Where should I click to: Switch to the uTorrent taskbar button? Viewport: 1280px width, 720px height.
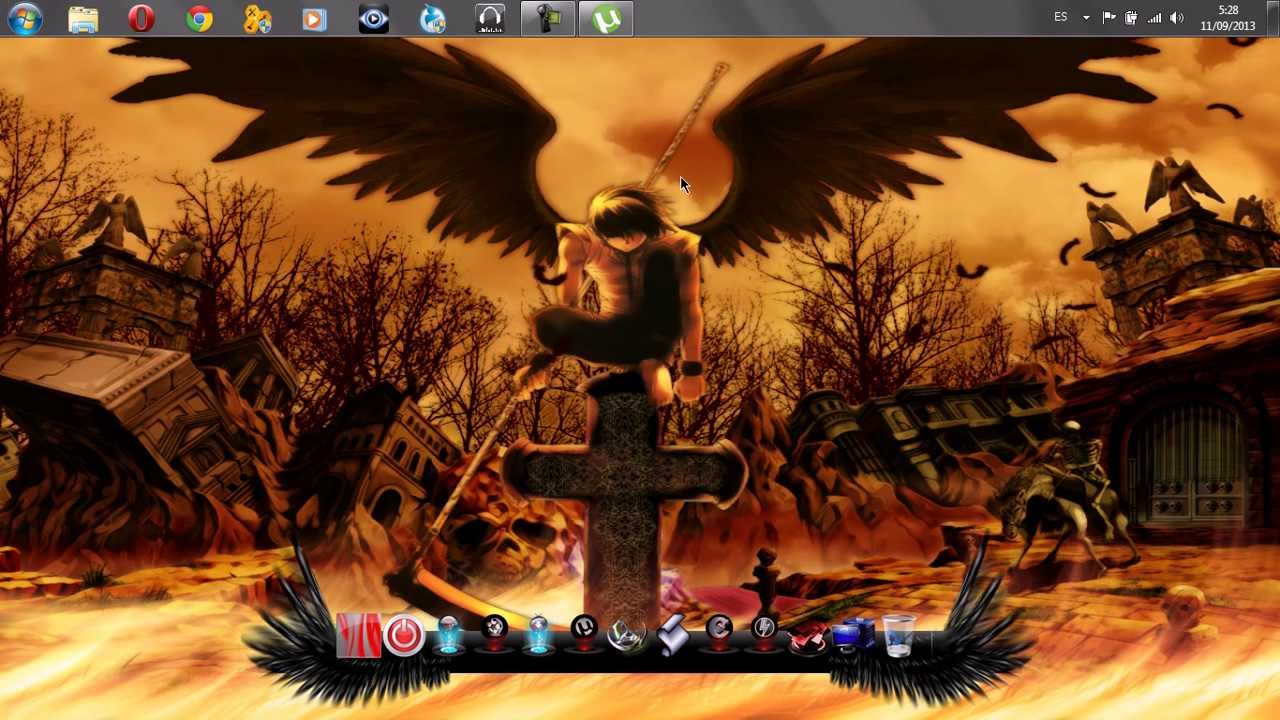point(606,18)
